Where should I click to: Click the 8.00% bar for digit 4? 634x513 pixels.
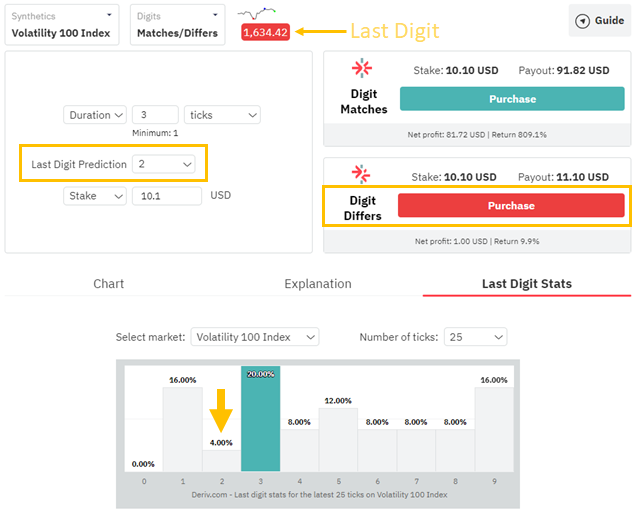point(300,450)
